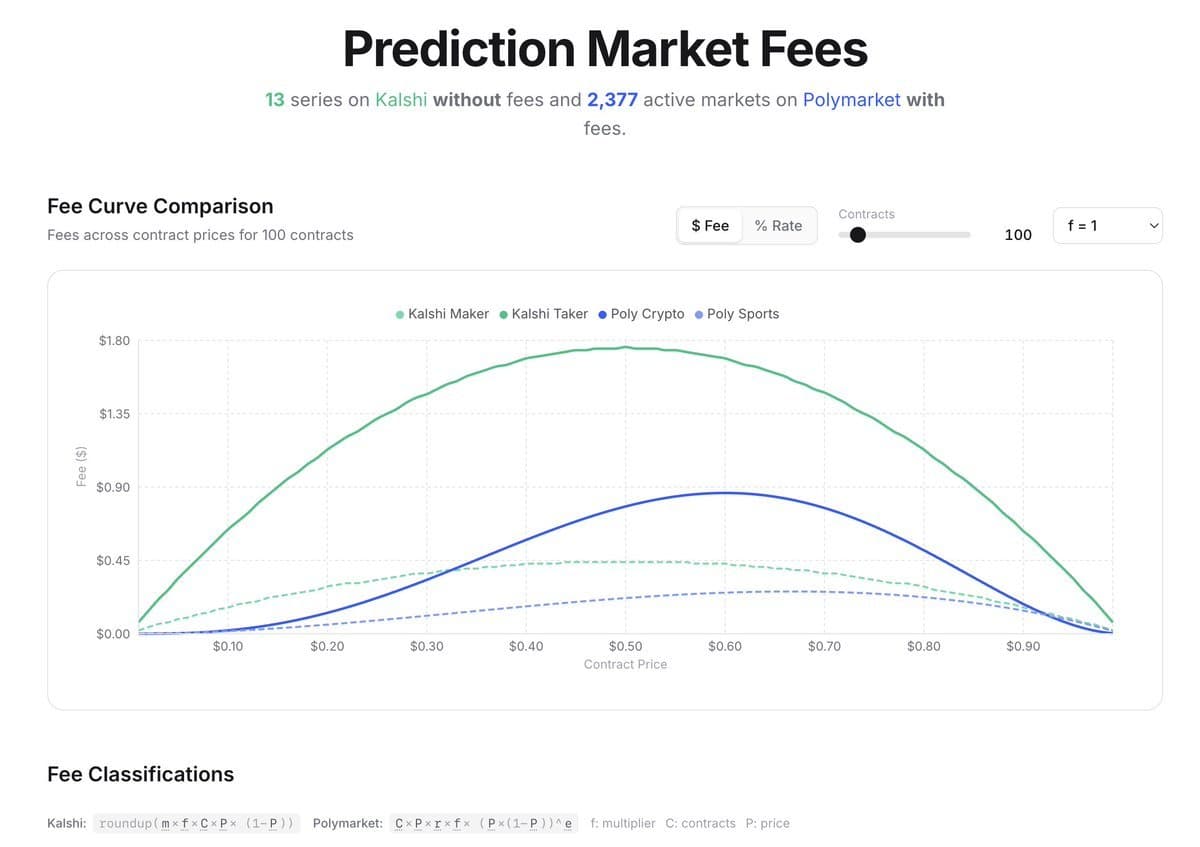Viewport: 1200px width, 847px height.
Task: Open the "f = 1" multiplier dropdown
Action: tap(1107, 225)
